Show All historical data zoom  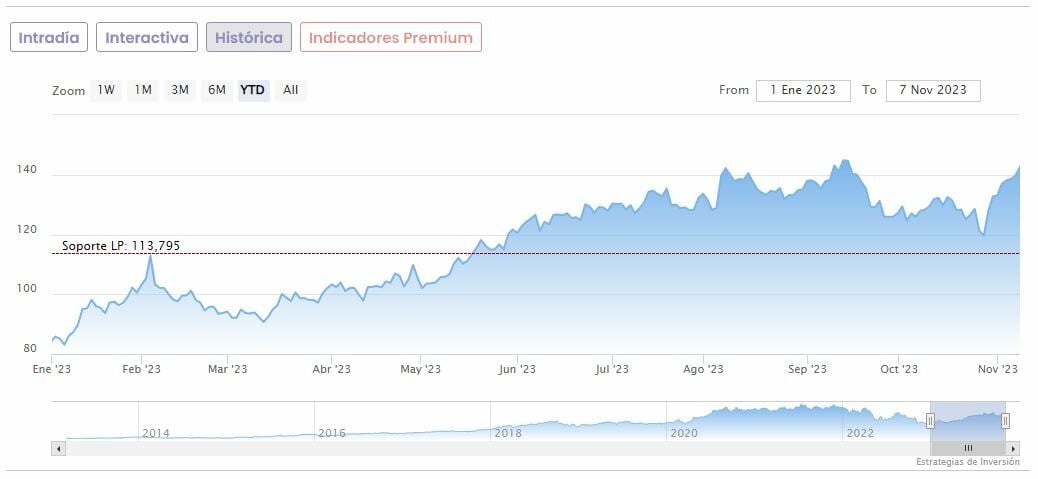(x=290, y=90)
